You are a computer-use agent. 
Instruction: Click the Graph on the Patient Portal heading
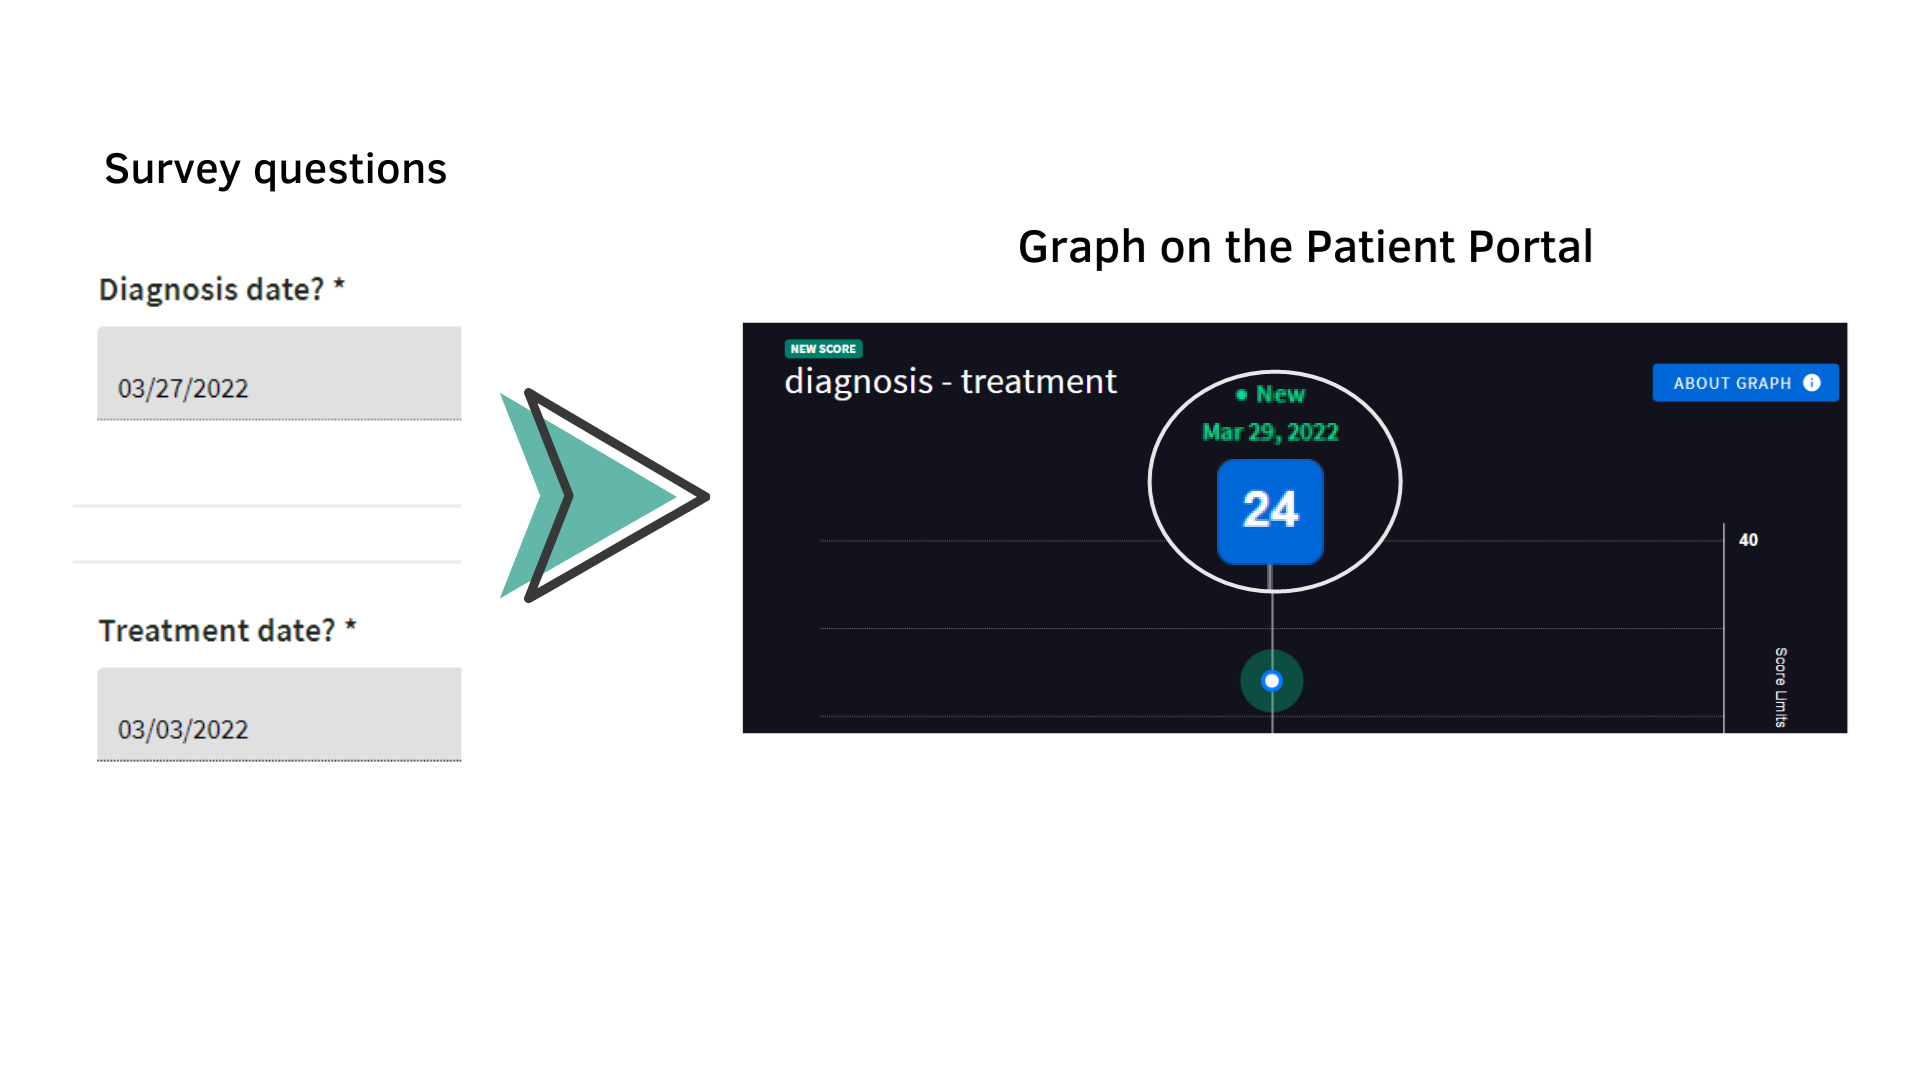tap(1305, 247)
